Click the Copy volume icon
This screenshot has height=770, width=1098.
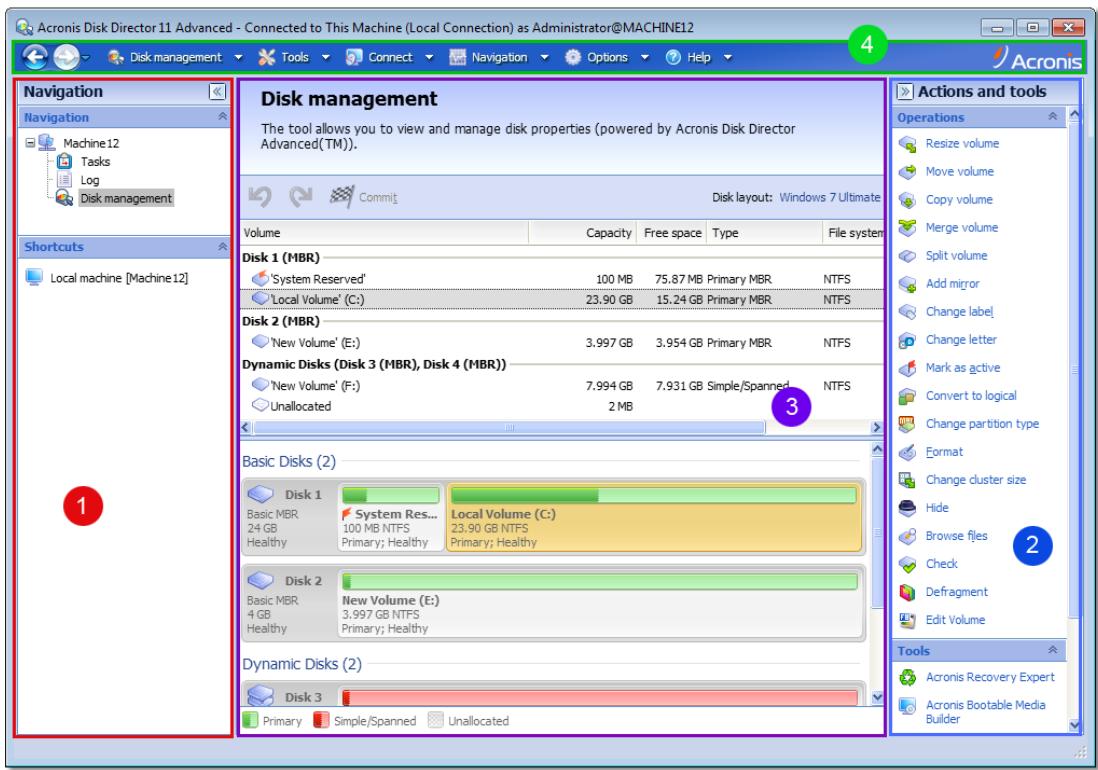coord(908,200)
